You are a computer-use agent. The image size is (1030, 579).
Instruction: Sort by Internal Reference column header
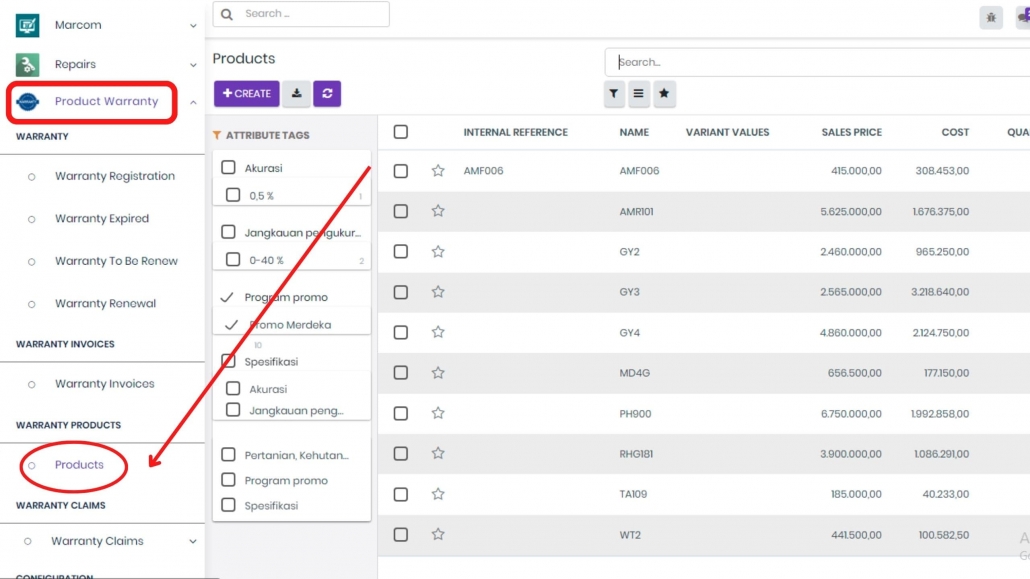click(x=516, y=132)
